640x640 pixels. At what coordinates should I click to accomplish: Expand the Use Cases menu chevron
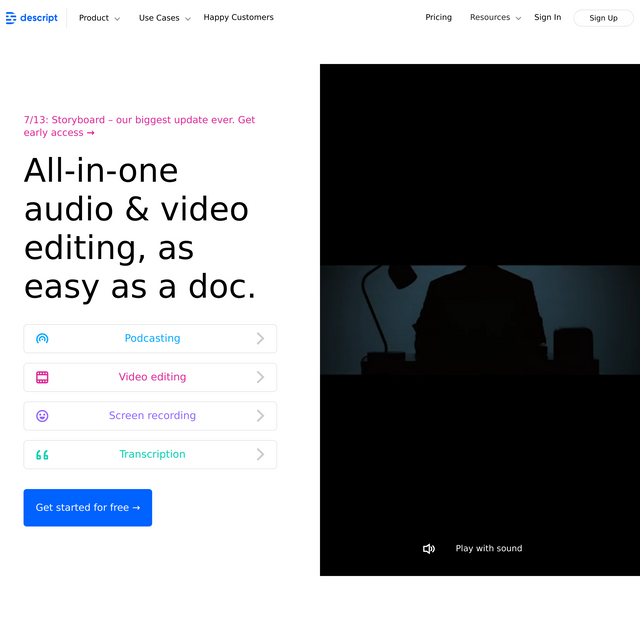pyautogui.click(x=188, y=19)
